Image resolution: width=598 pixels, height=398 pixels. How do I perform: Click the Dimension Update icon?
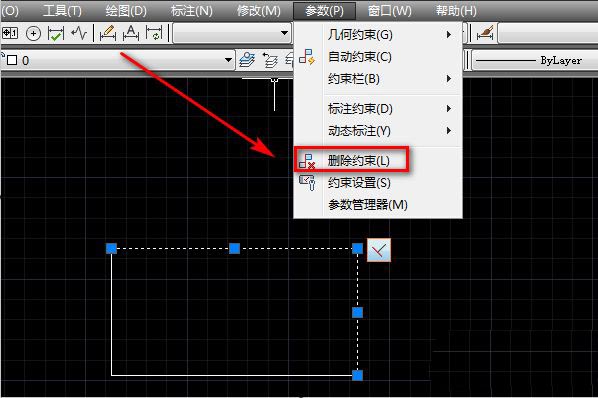coord(154,33)
